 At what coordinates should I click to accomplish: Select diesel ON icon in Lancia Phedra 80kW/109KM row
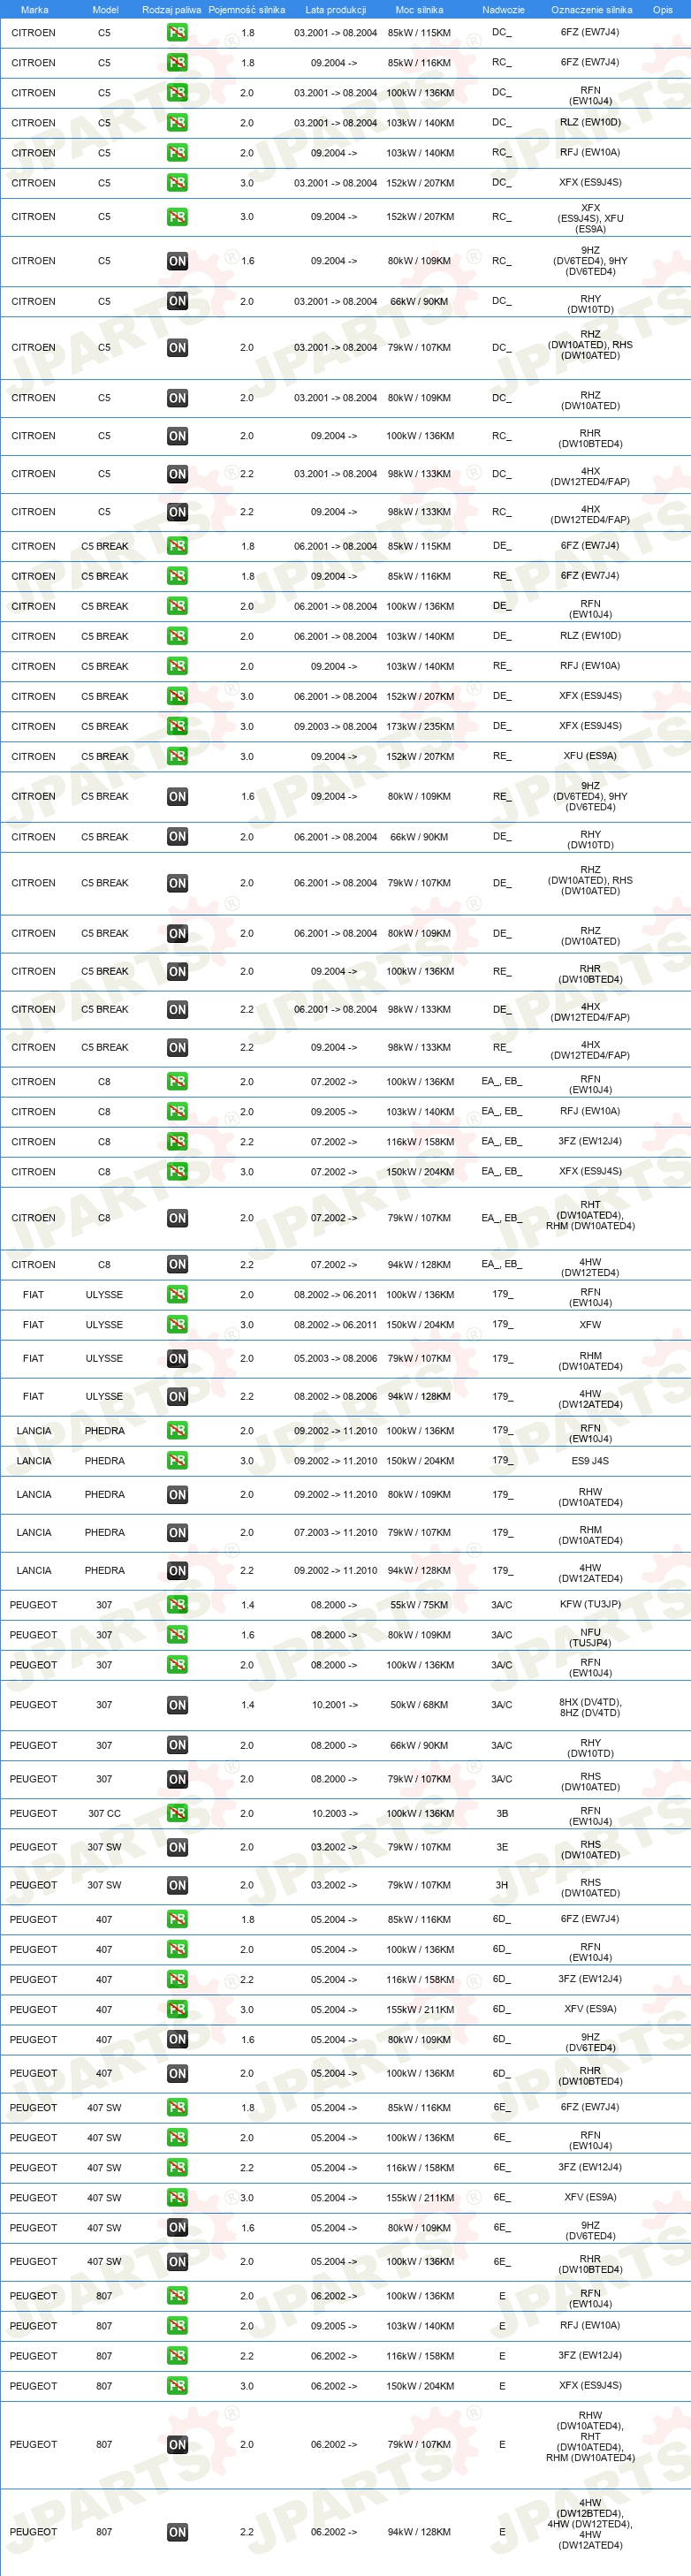(x=177, y=1495)
